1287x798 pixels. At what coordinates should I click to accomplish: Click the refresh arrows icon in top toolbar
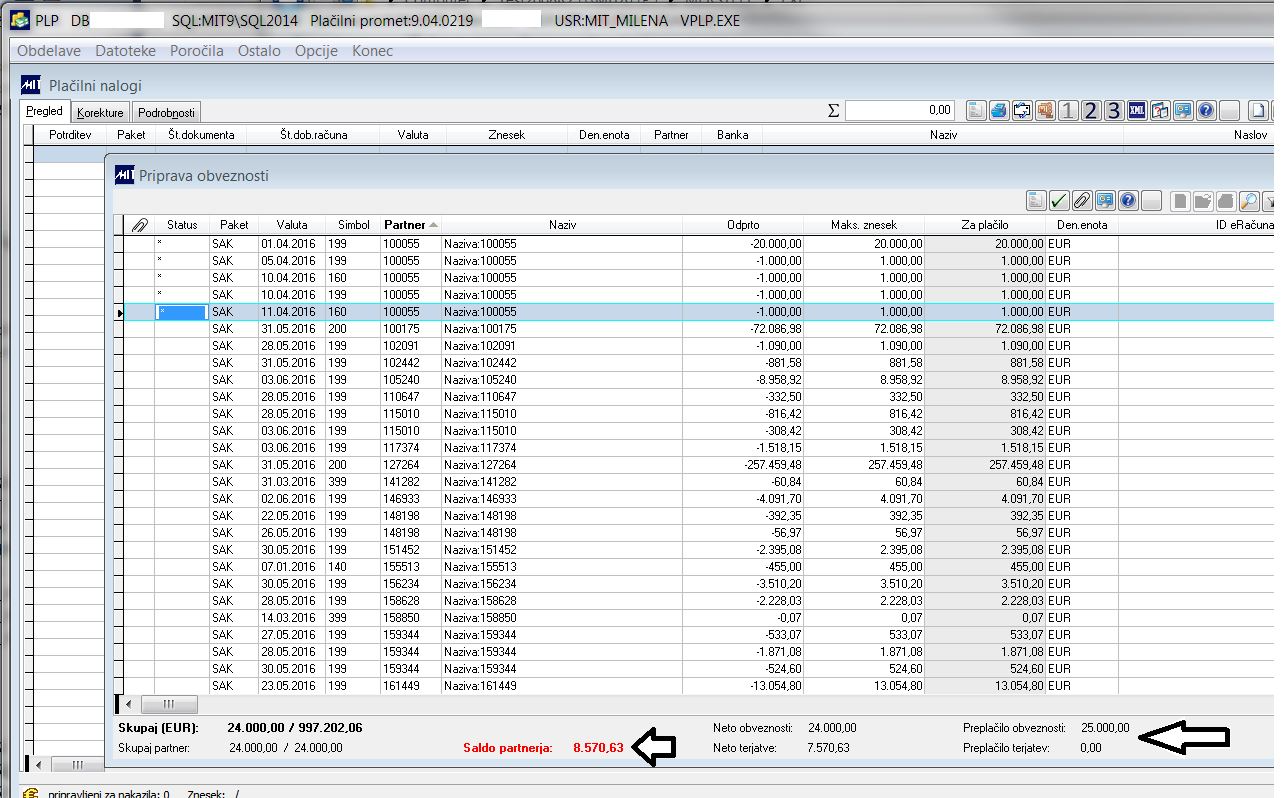[x=1022, y=111]
